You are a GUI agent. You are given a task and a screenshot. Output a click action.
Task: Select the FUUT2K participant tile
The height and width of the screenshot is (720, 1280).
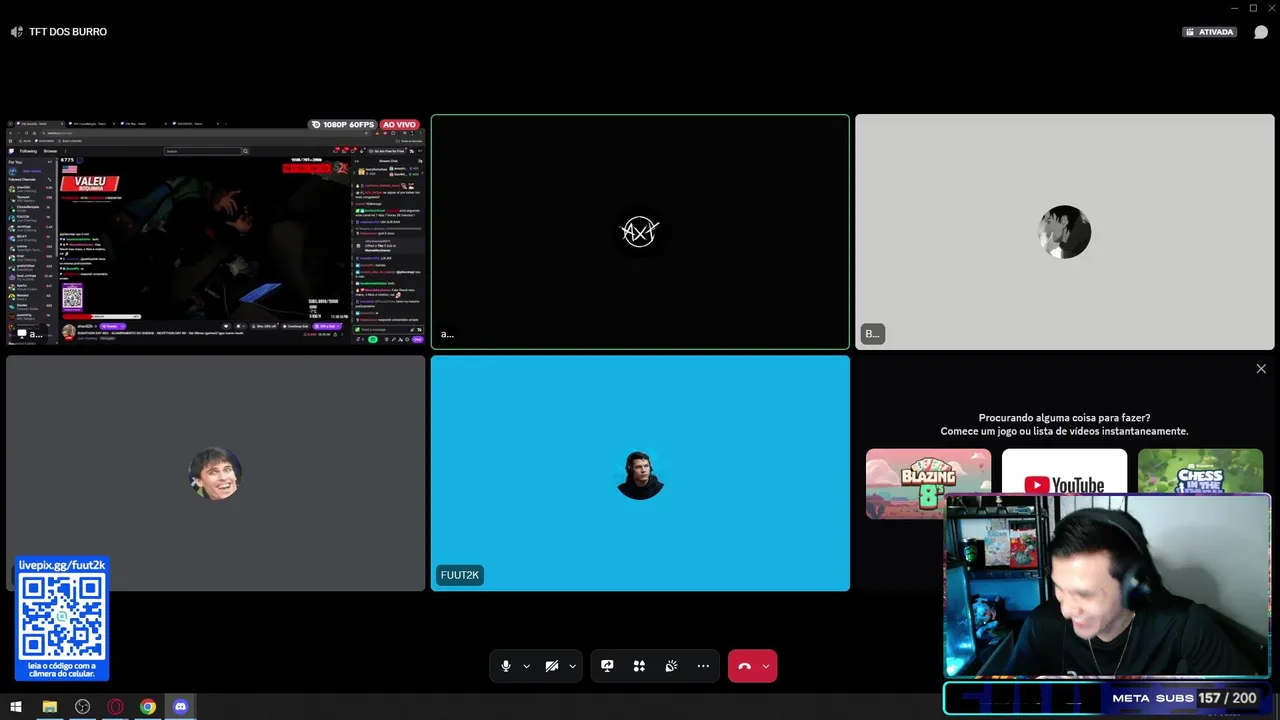pos(640,473)
